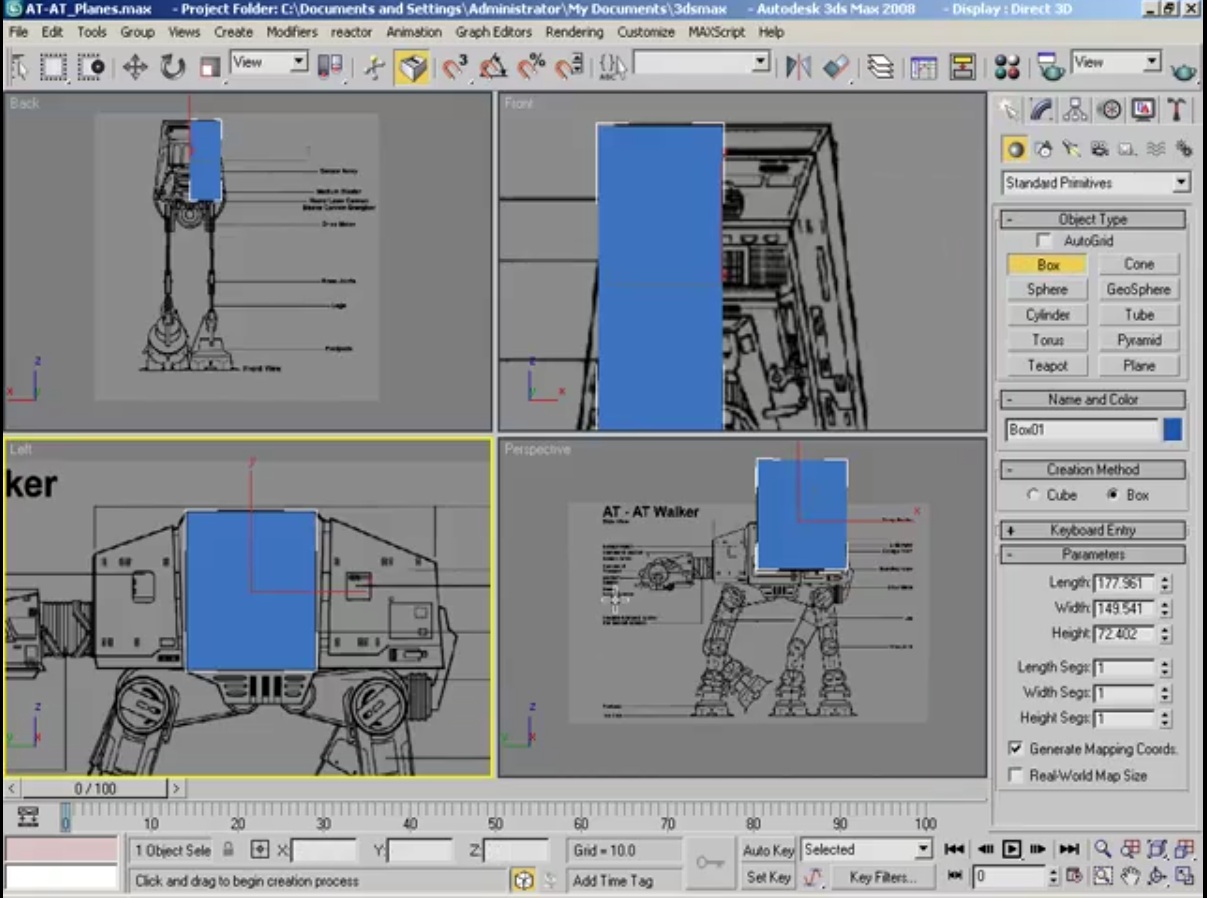
Task: Collapse the Object Type rollout
Action: 1092,220
